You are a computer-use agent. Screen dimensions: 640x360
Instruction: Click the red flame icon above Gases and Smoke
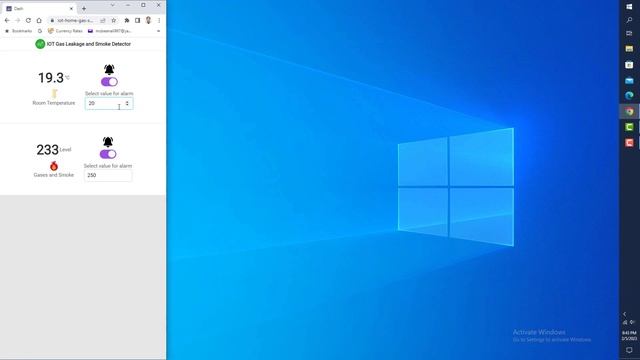(x=53, y=166)
